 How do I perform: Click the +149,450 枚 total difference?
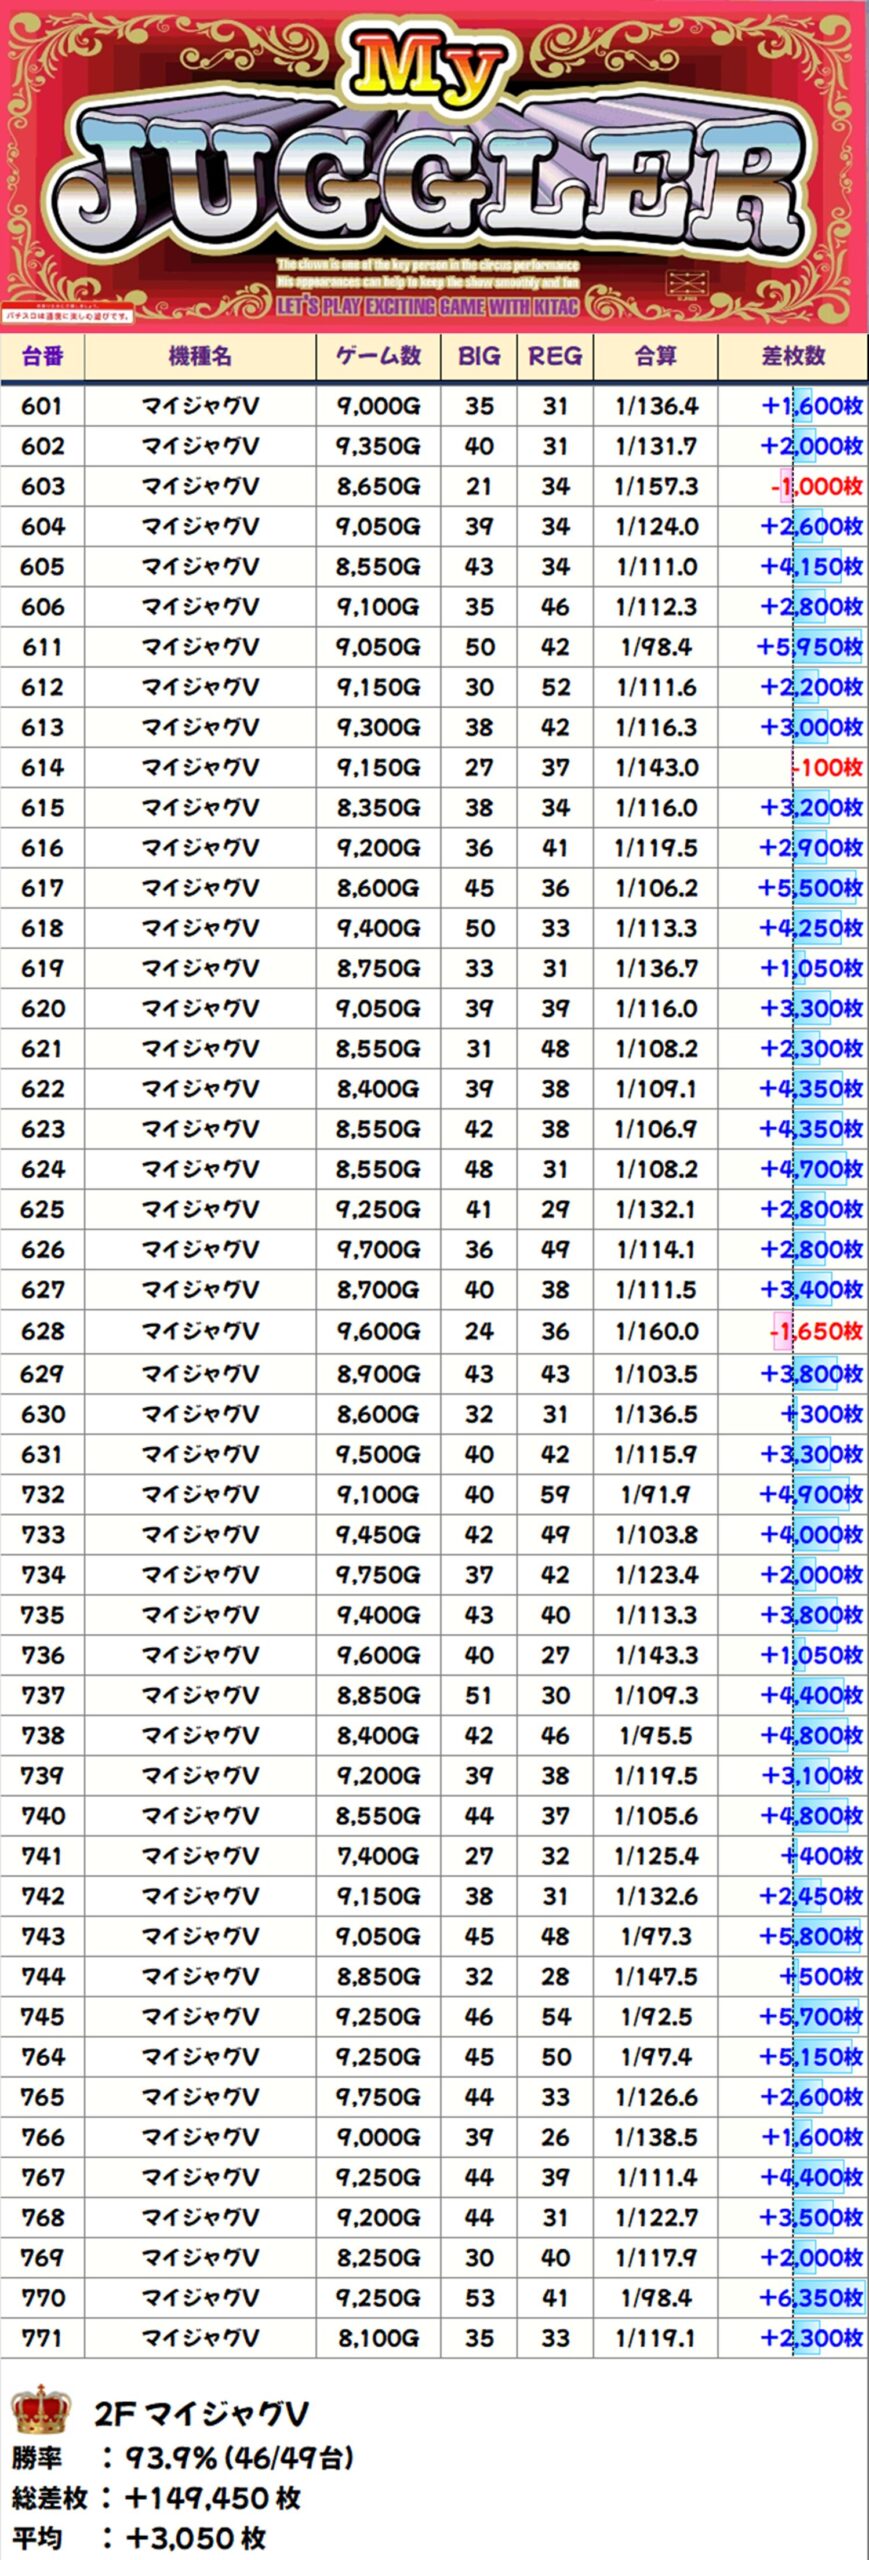tap(212, 2498)
